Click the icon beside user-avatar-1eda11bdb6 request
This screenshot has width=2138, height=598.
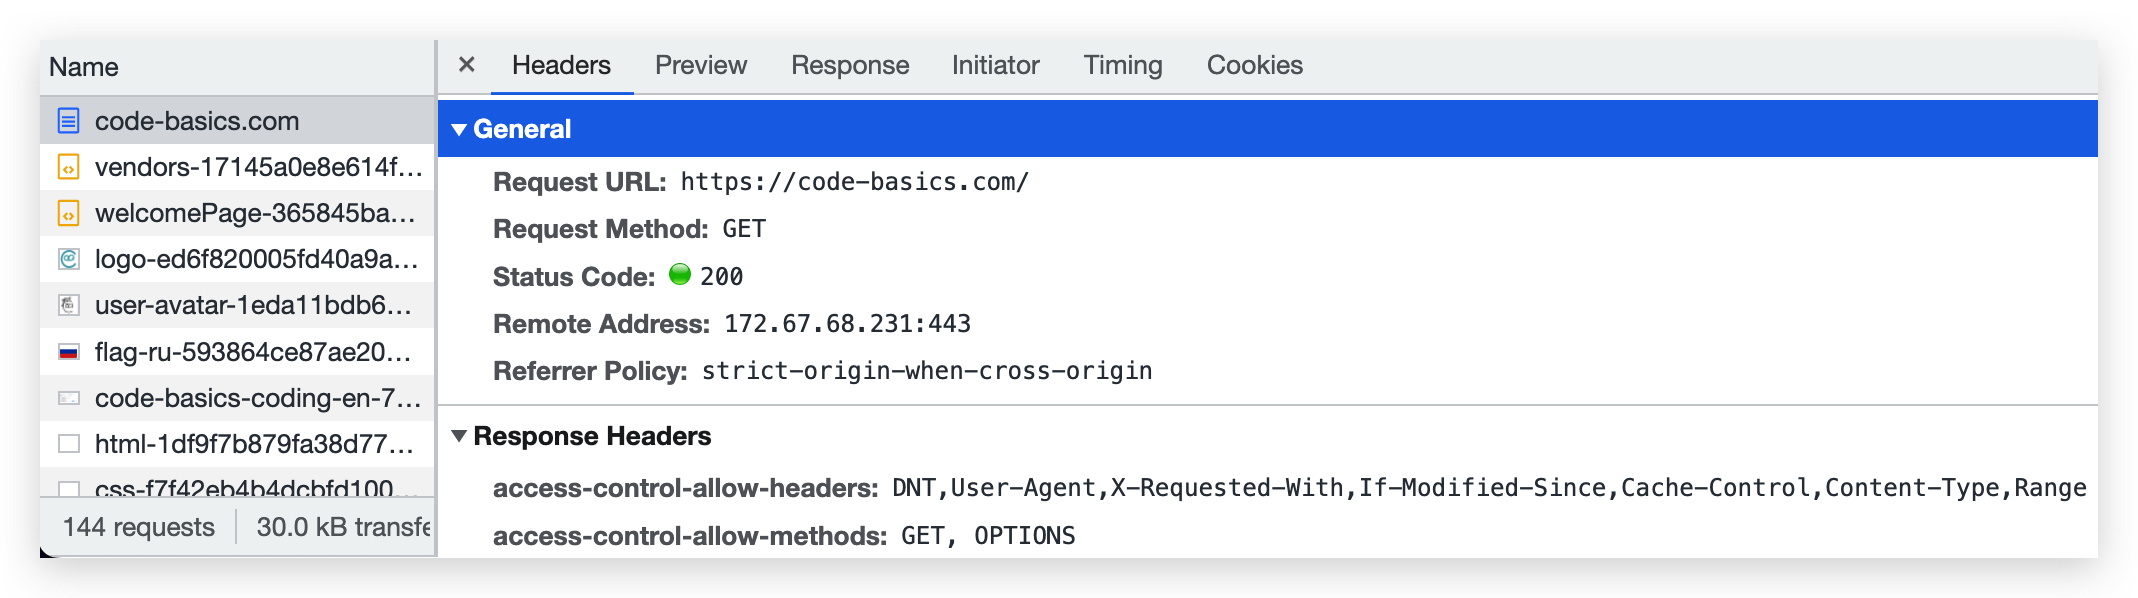pyautogui.click(x=68, y=305)
